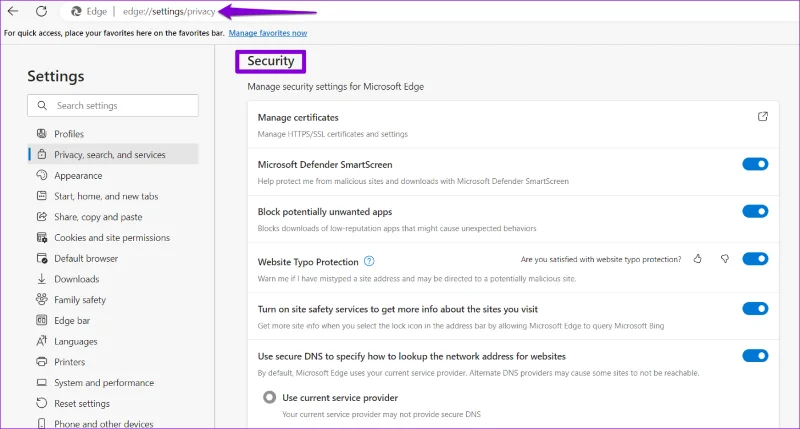Image resolution: width=800 pixels, height=429 pixels.
Task: Click the Manage favorites now link
Action: click(268, 33)
